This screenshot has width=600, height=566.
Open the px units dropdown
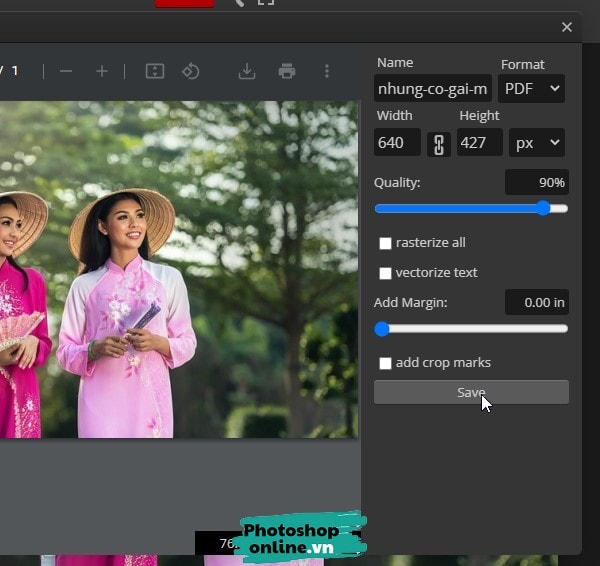click(536, 142)
